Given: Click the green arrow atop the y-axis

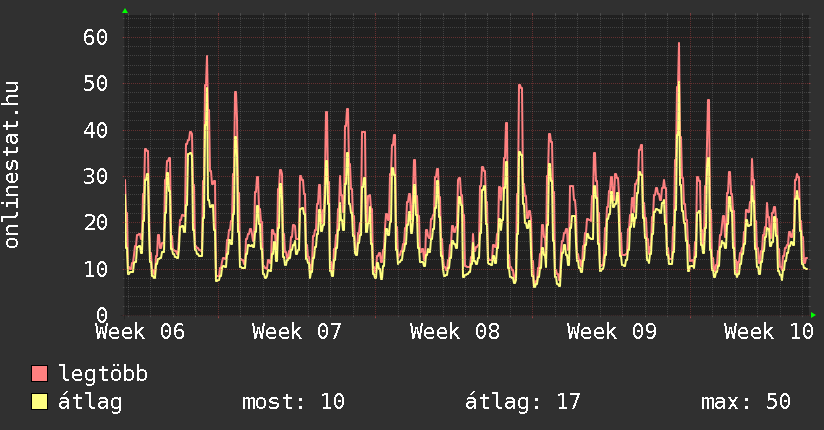Looking at the screenshot, I should click(125, 11).
